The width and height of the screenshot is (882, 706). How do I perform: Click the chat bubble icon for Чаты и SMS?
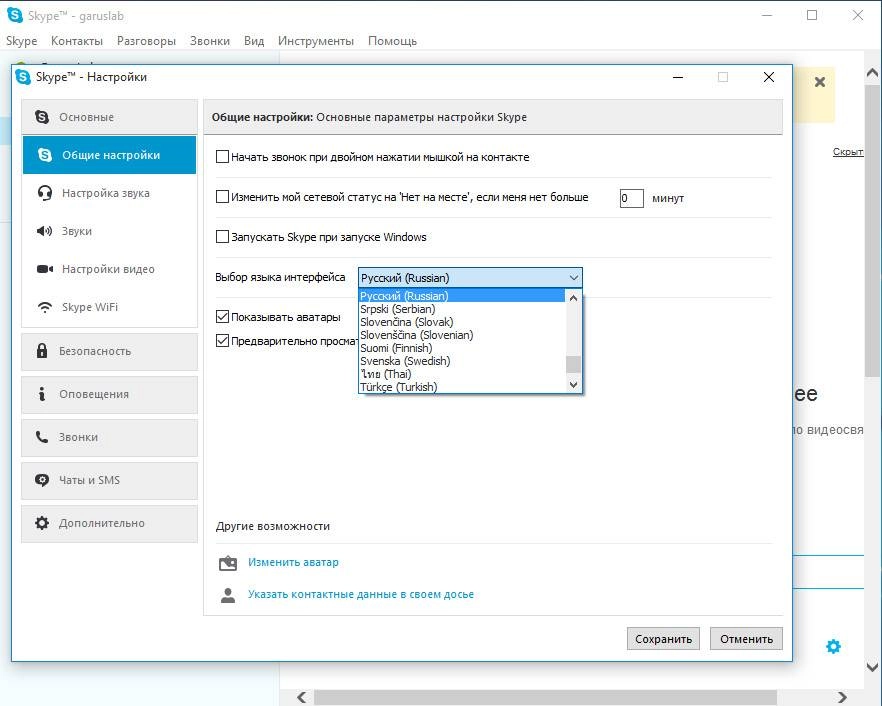pyautogui.click(x=42, y=480)
